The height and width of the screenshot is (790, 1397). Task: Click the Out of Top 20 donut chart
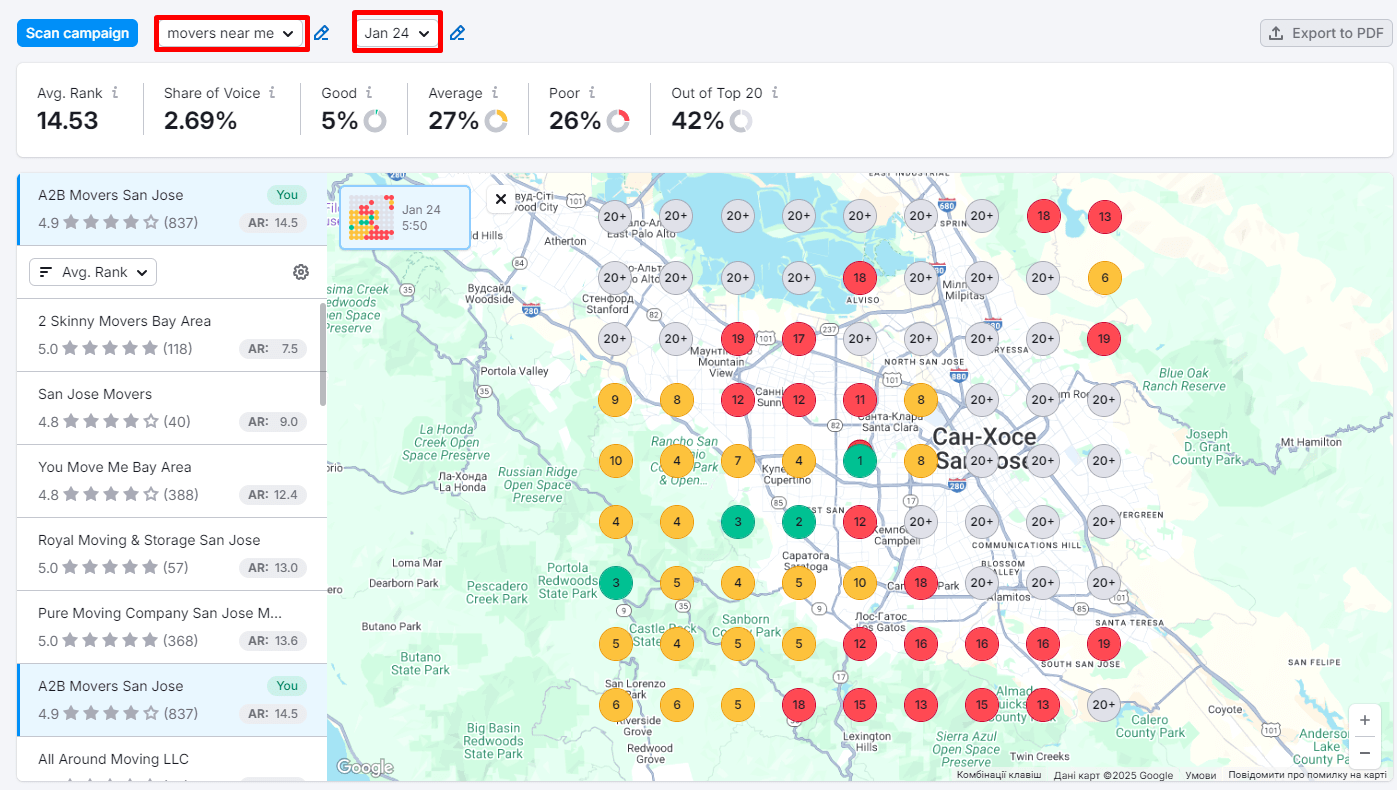(741, 121)
